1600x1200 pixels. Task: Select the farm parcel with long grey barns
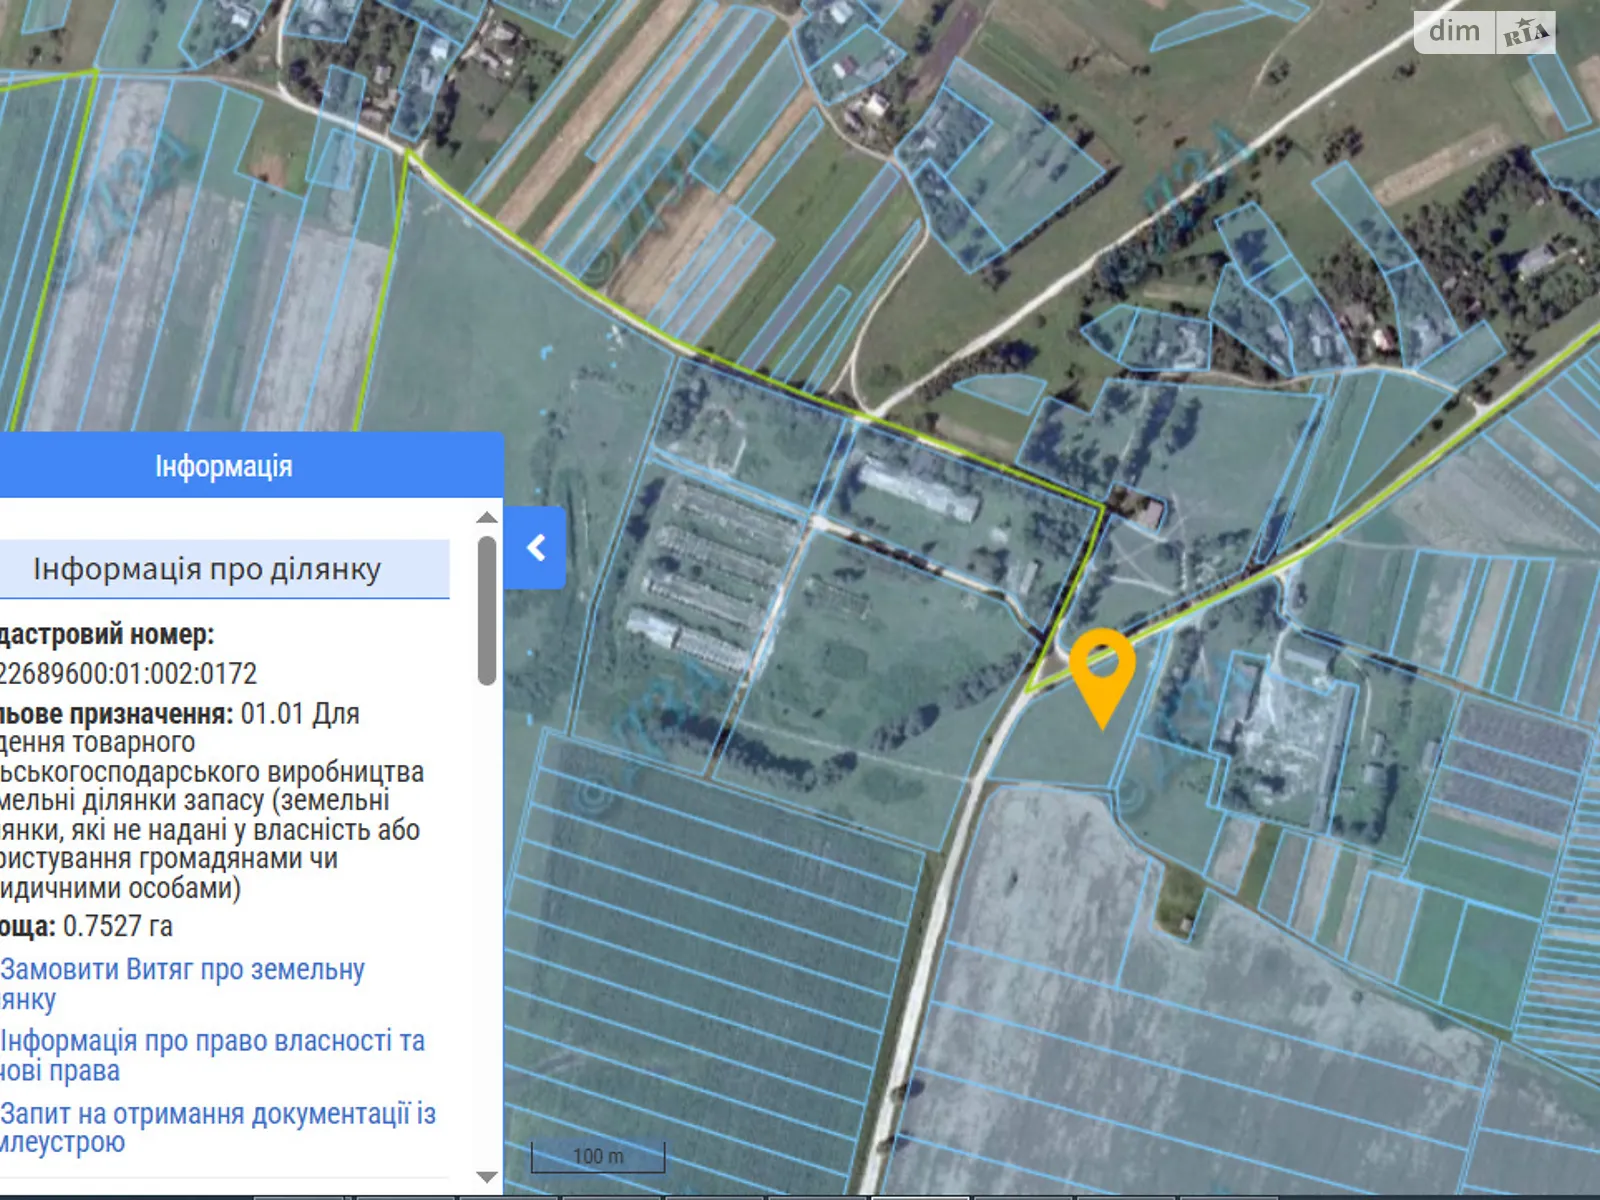(x=700, y=580)
